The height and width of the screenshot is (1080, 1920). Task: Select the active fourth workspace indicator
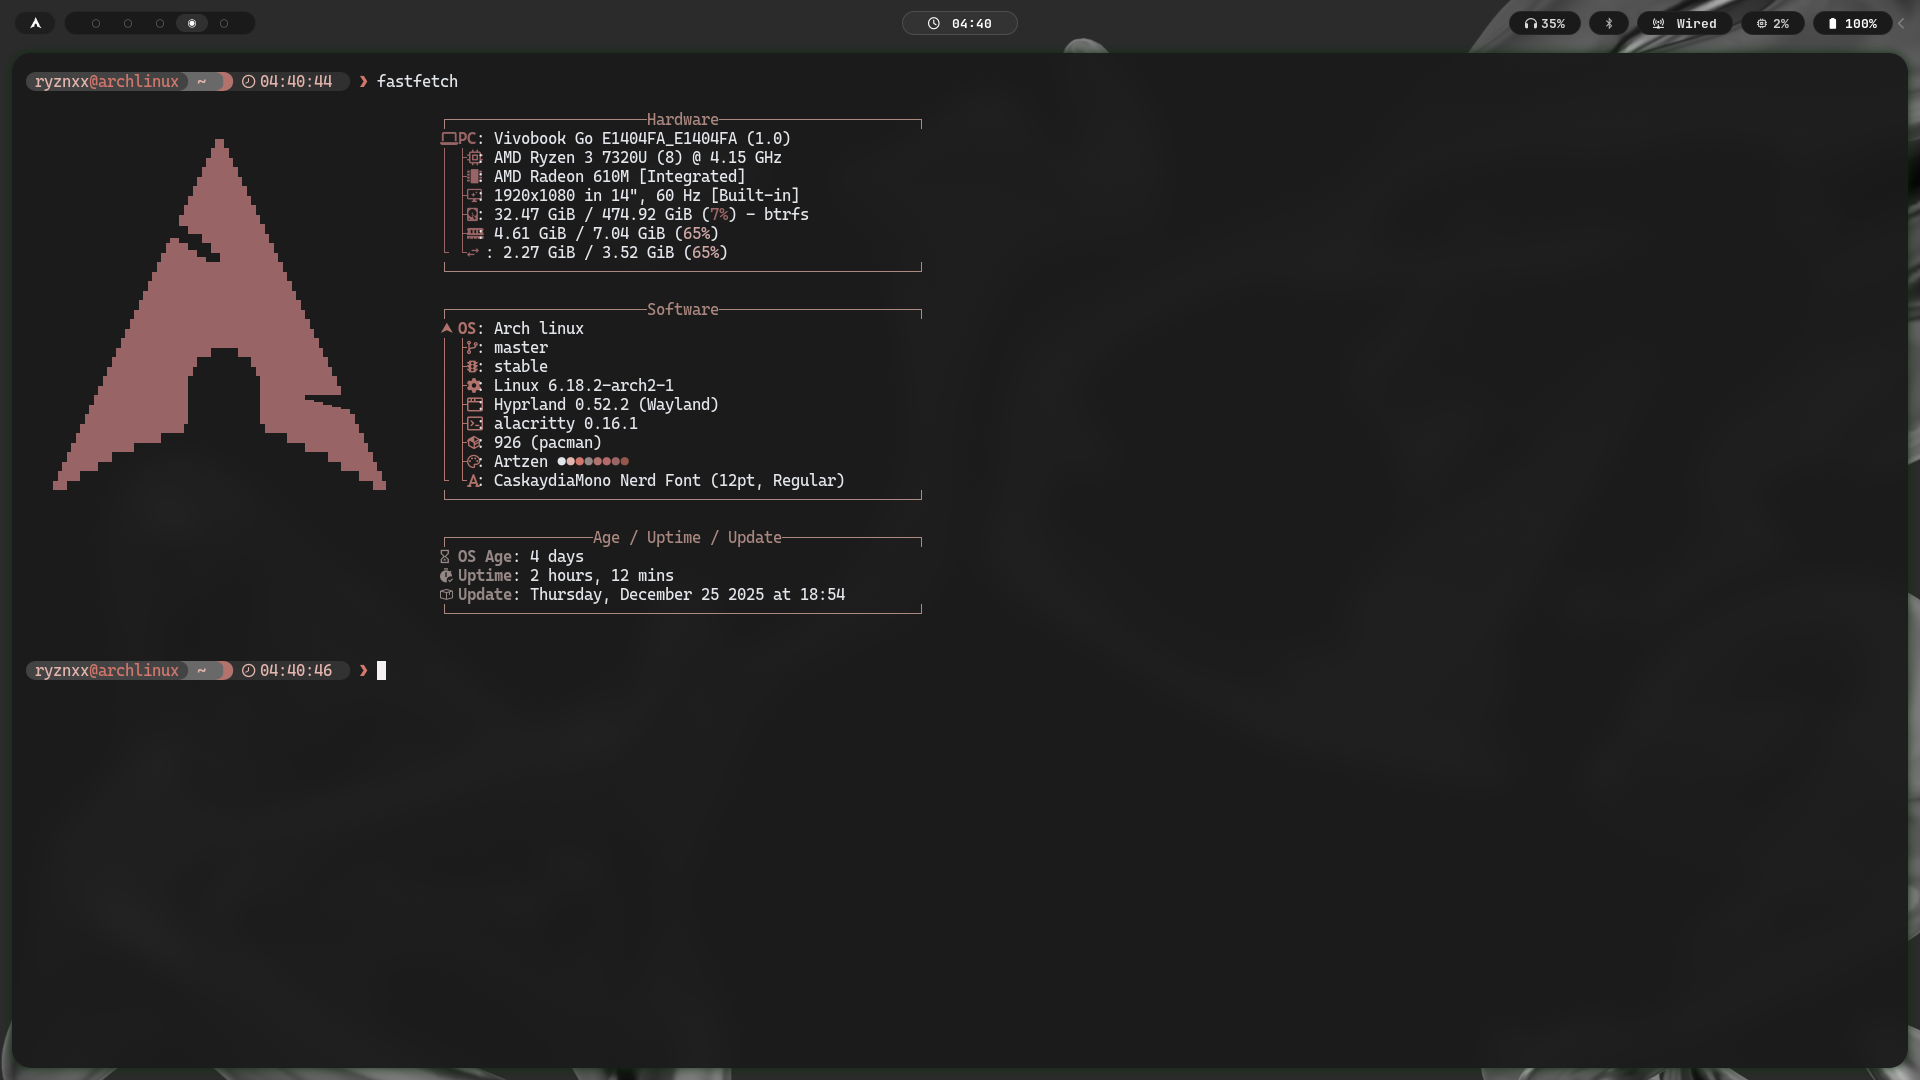[192, 23]
